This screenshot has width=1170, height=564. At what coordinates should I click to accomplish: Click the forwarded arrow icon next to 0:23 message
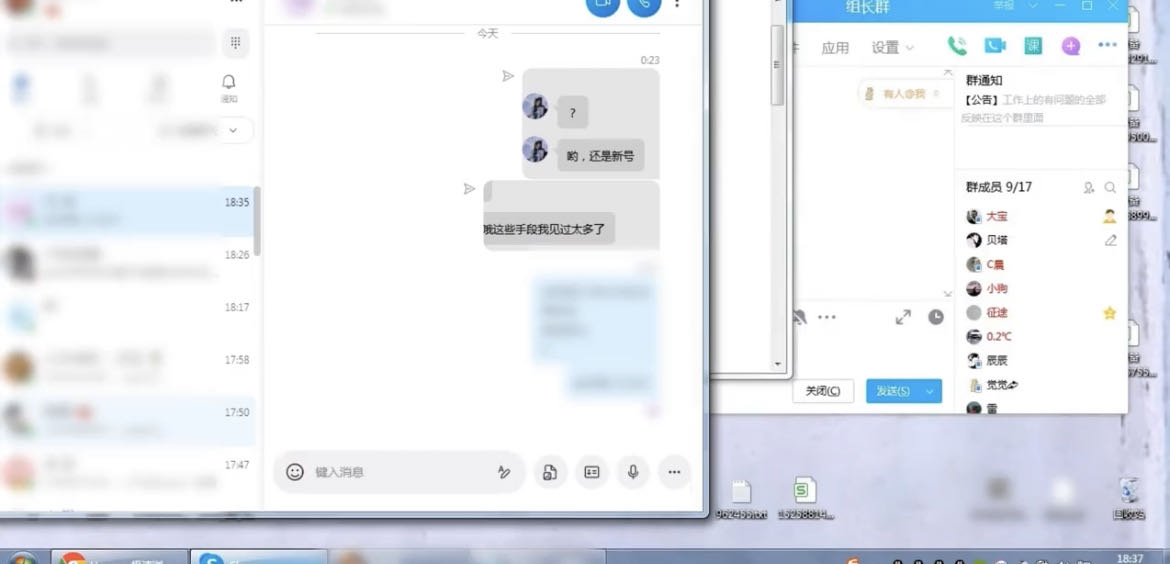click(507, 76)
